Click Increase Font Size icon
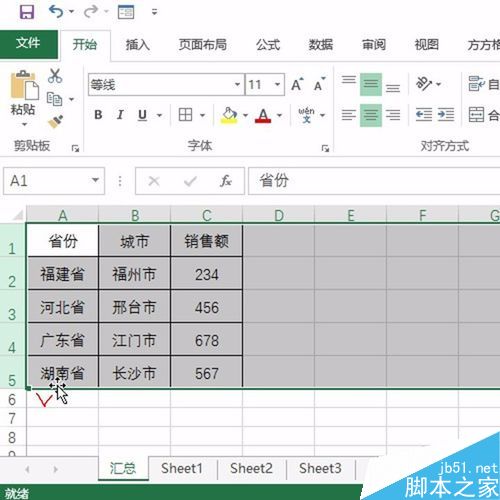Image resolution: width=500 pixels, height=500 pixels. click(297, 84)
